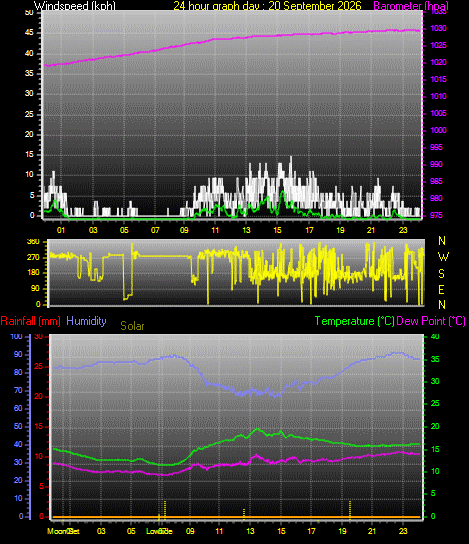Select the Solar legend label
The width and height of the screenshot is (469, 544).
[x=132, y=326]
